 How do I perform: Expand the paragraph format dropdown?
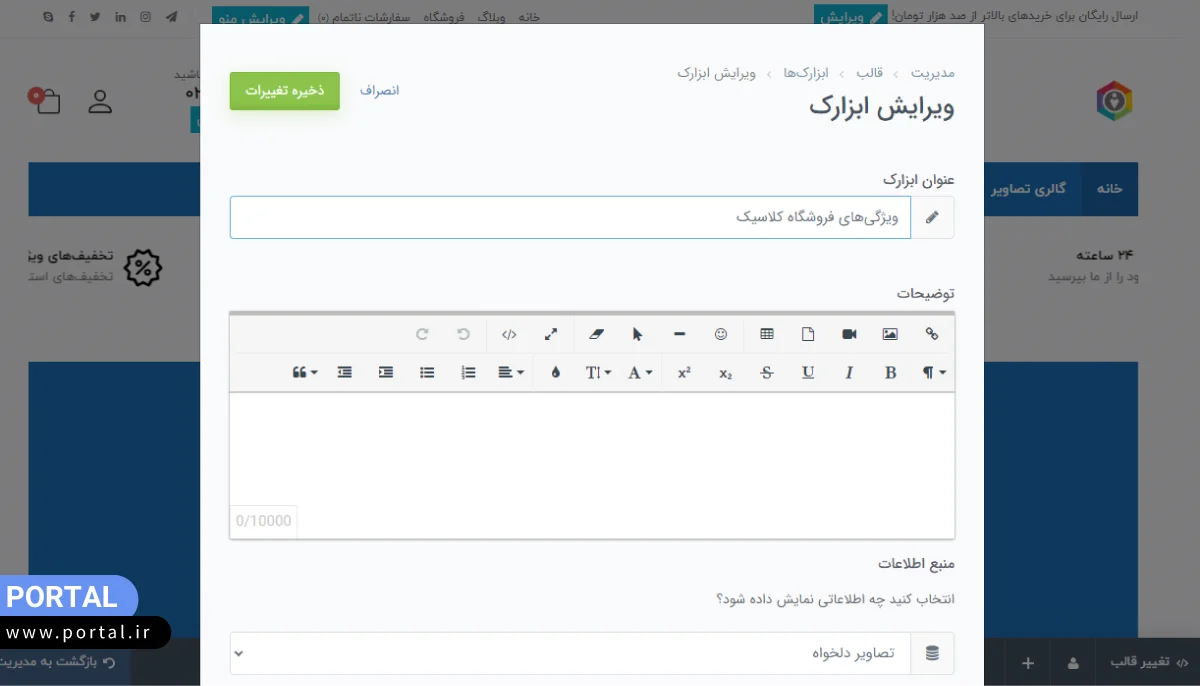[930, 371]
